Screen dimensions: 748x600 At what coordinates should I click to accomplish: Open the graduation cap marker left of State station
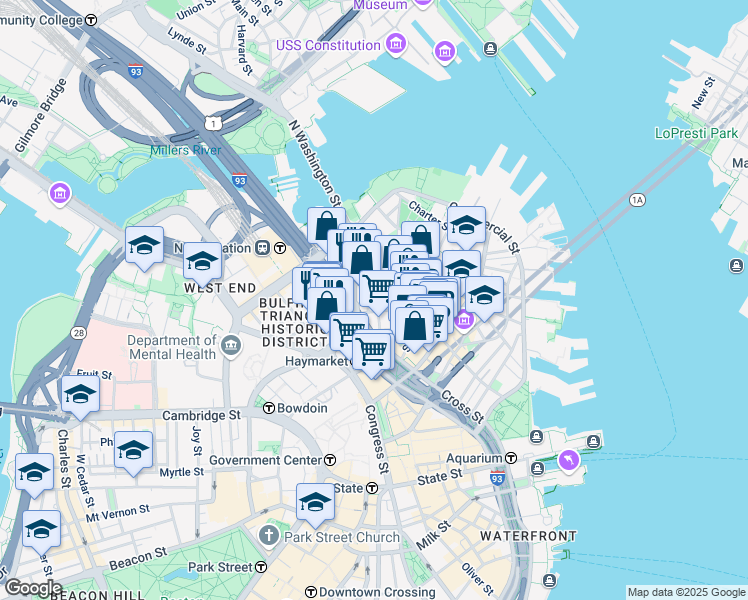[315, 503]
